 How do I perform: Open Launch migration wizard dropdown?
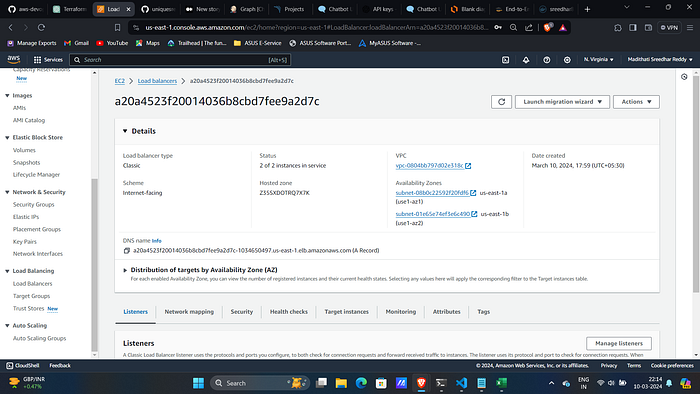(x=562, y=102)
